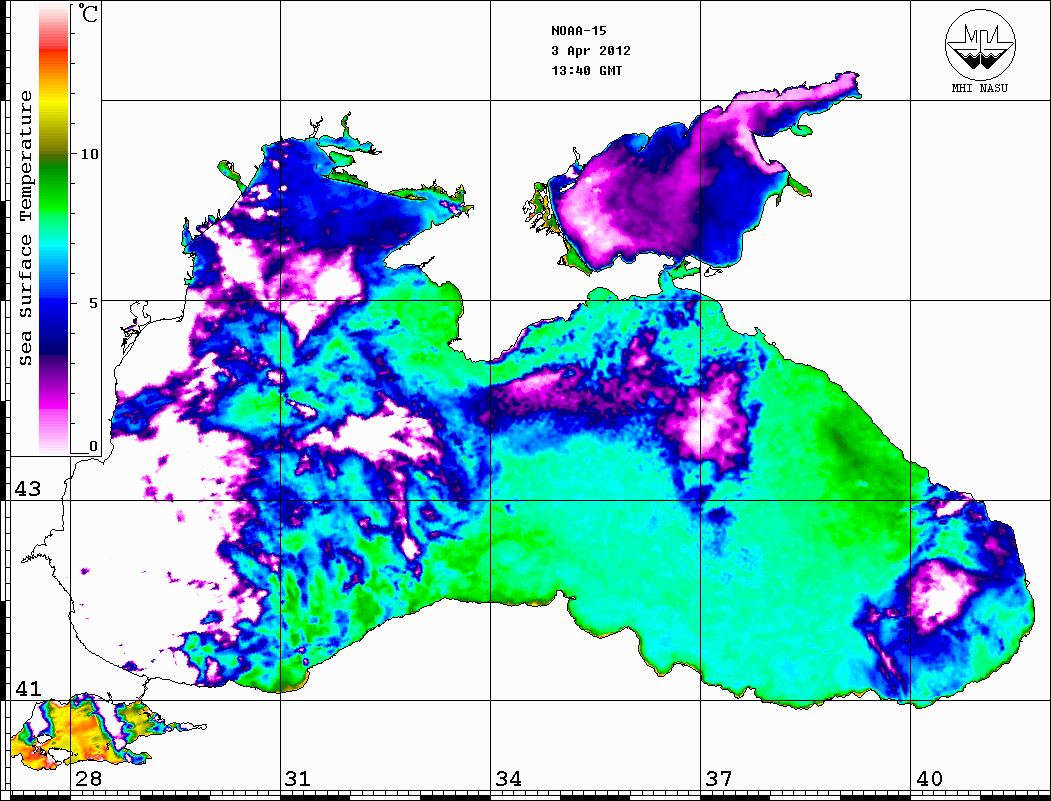This screenshot has height=801, width=1051.
Task: Pick the magenta bottom of color bar
Action: (x=54, y=402)
